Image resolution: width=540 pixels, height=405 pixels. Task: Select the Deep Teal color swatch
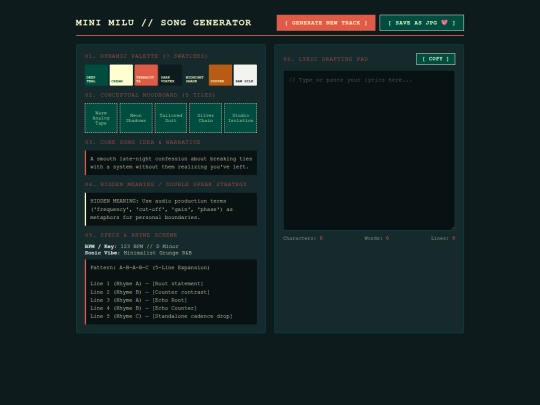pyautogui.click(x=96, y=75)
